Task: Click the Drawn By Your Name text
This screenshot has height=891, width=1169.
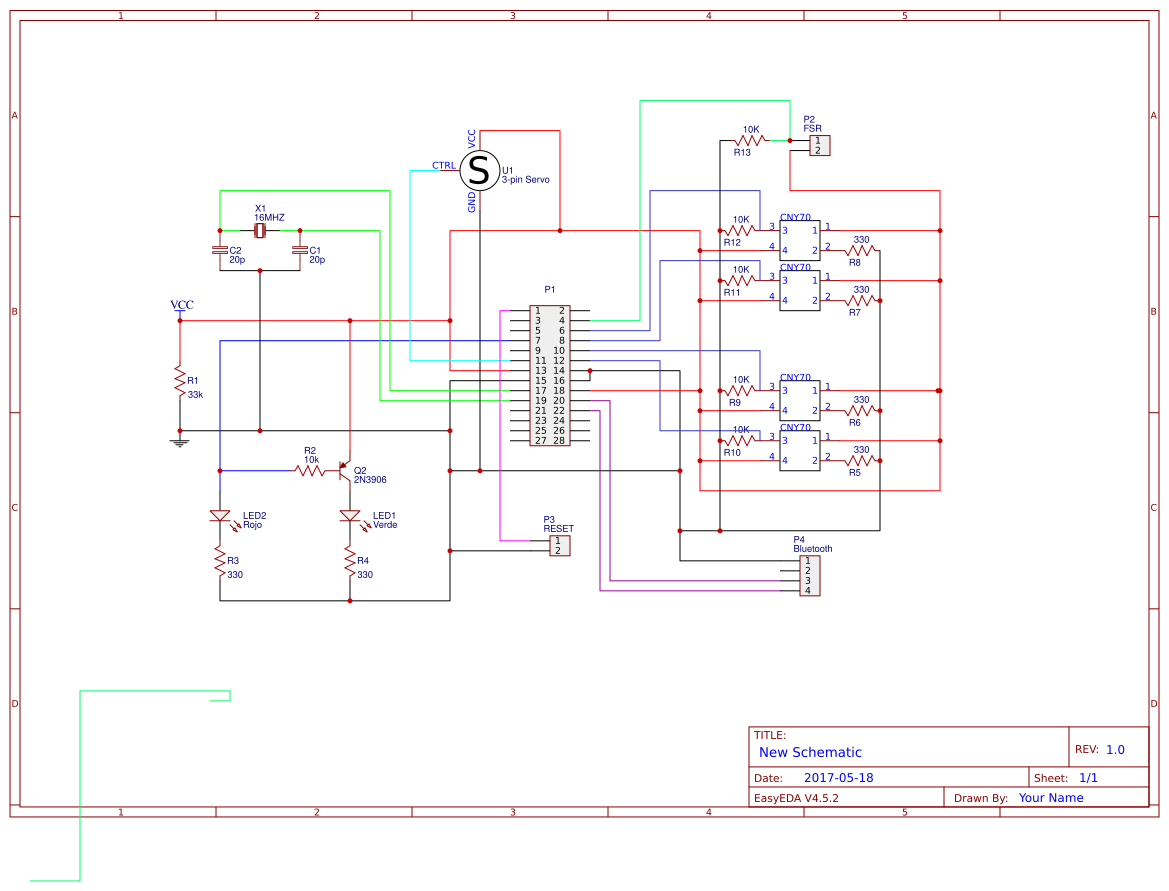Action: tap(1051, 797)
